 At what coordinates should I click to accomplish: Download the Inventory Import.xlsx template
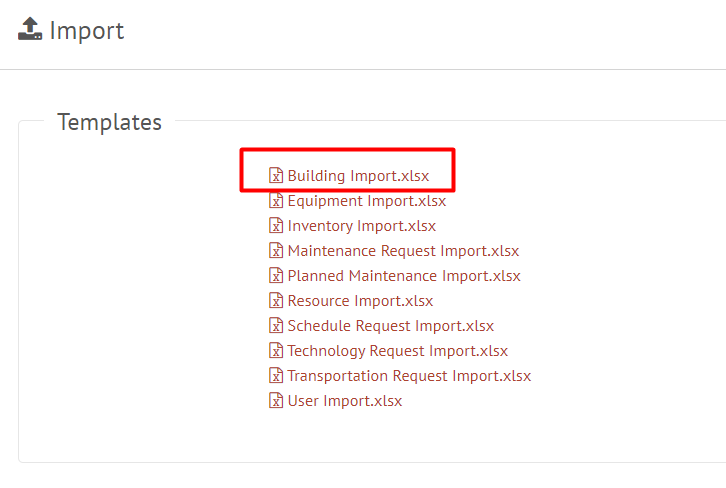[x=362, y=226]
